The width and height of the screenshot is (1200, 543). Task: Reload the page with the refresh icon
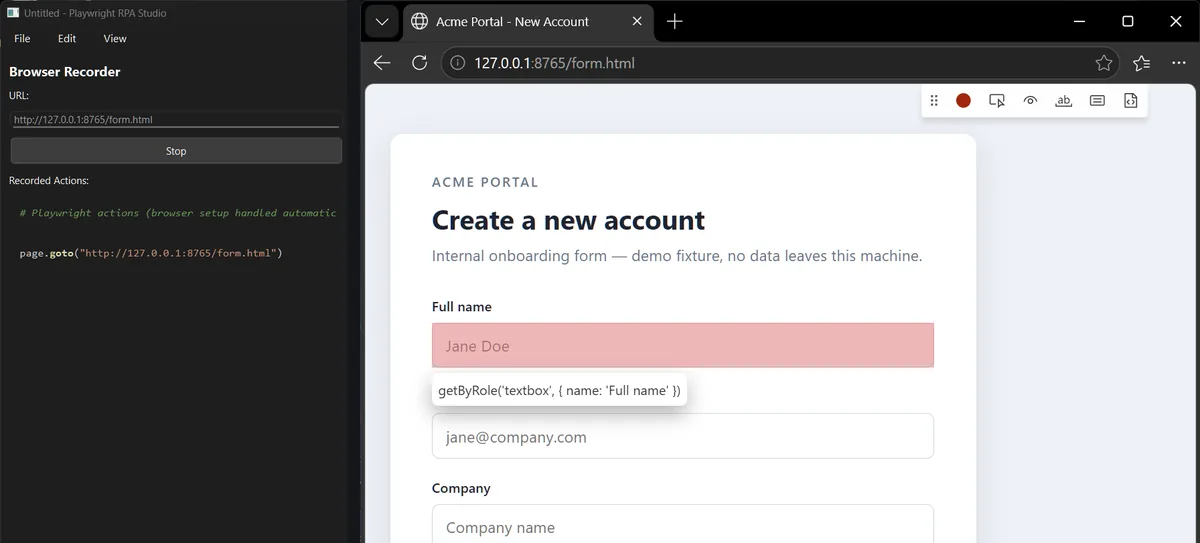pos(420,63)
